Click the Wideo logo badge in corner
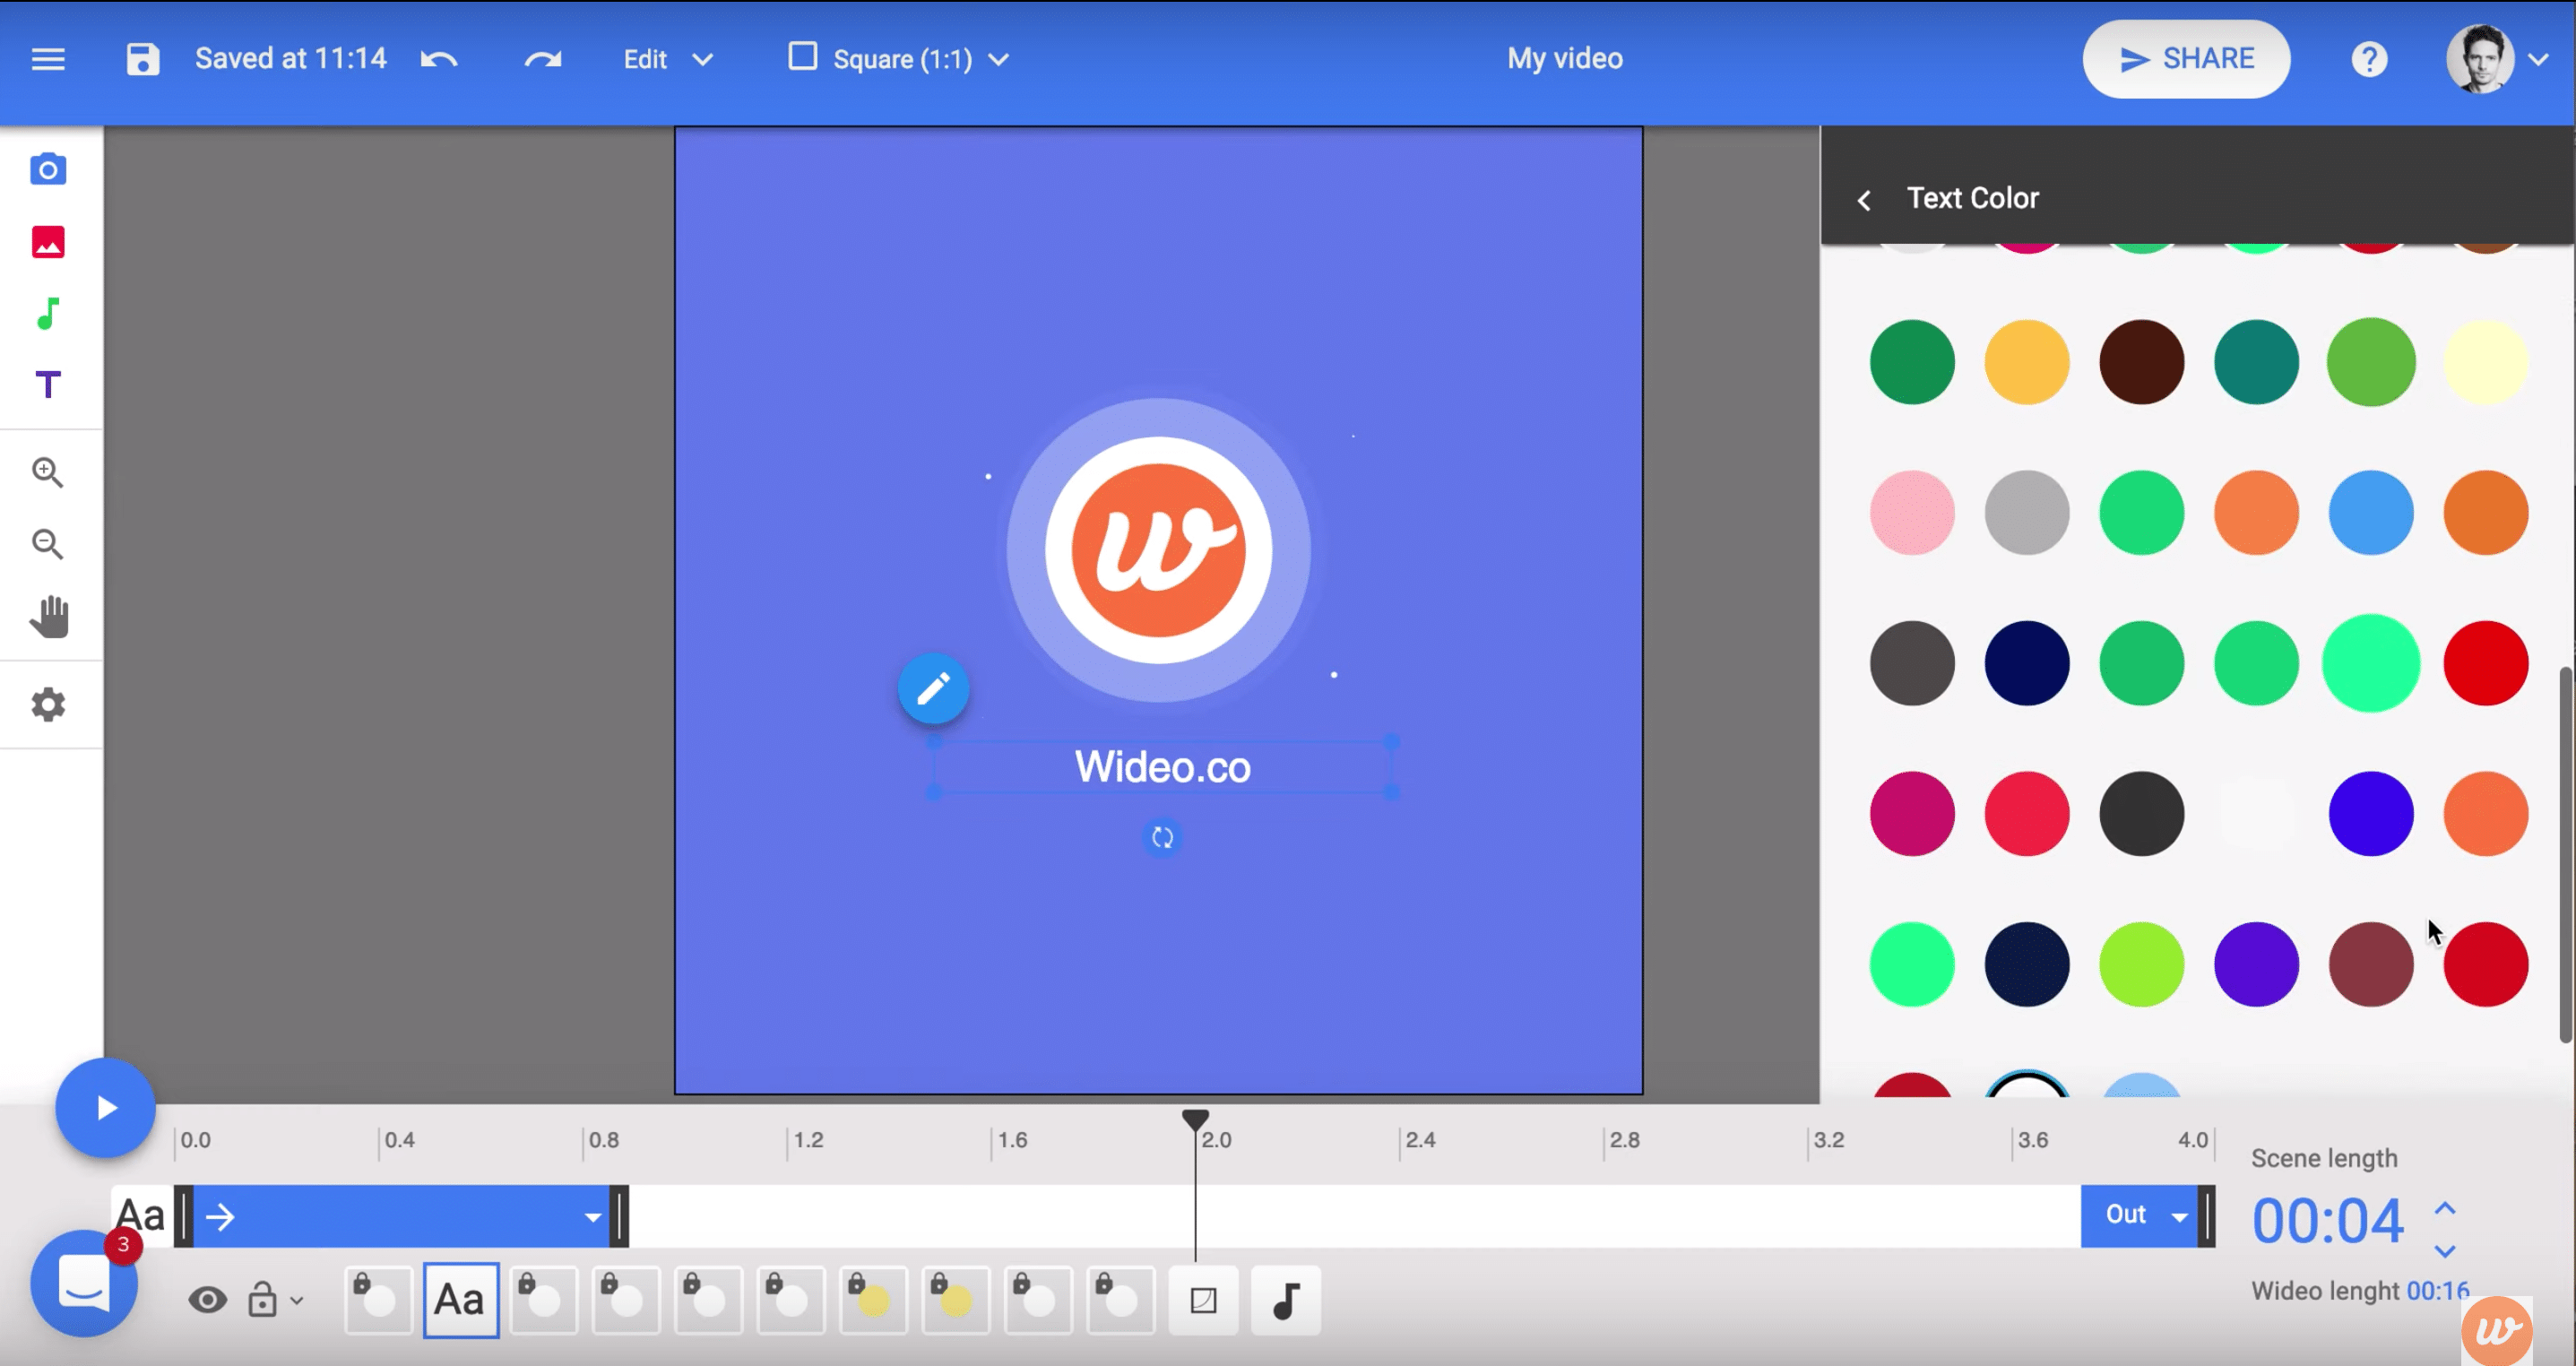The height and width of the screenshot is (1366, 2576). [x=2497, y=1330]
